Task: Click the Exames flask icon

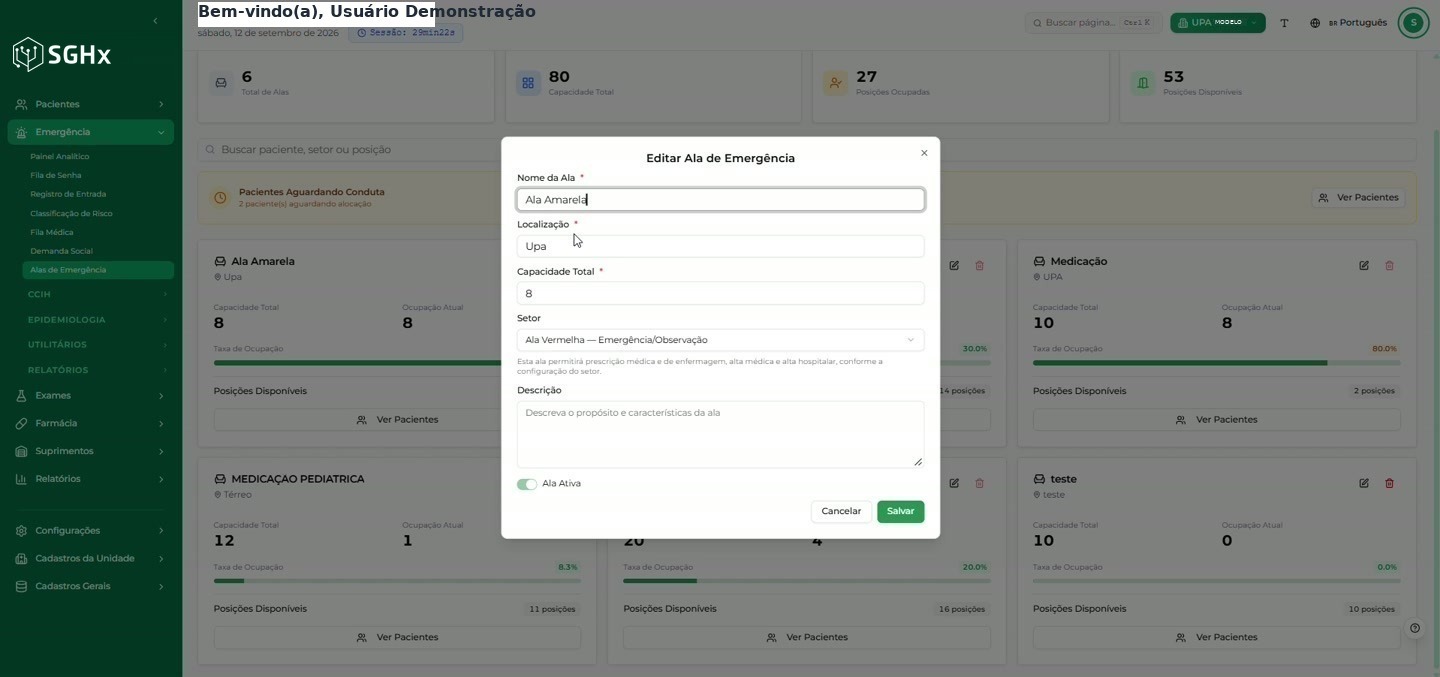Action: point(21,396)
